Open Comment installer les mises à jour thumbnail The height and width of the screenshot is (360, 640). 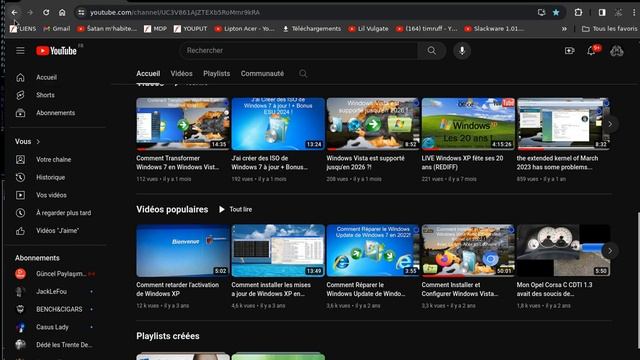coord(278,251)
